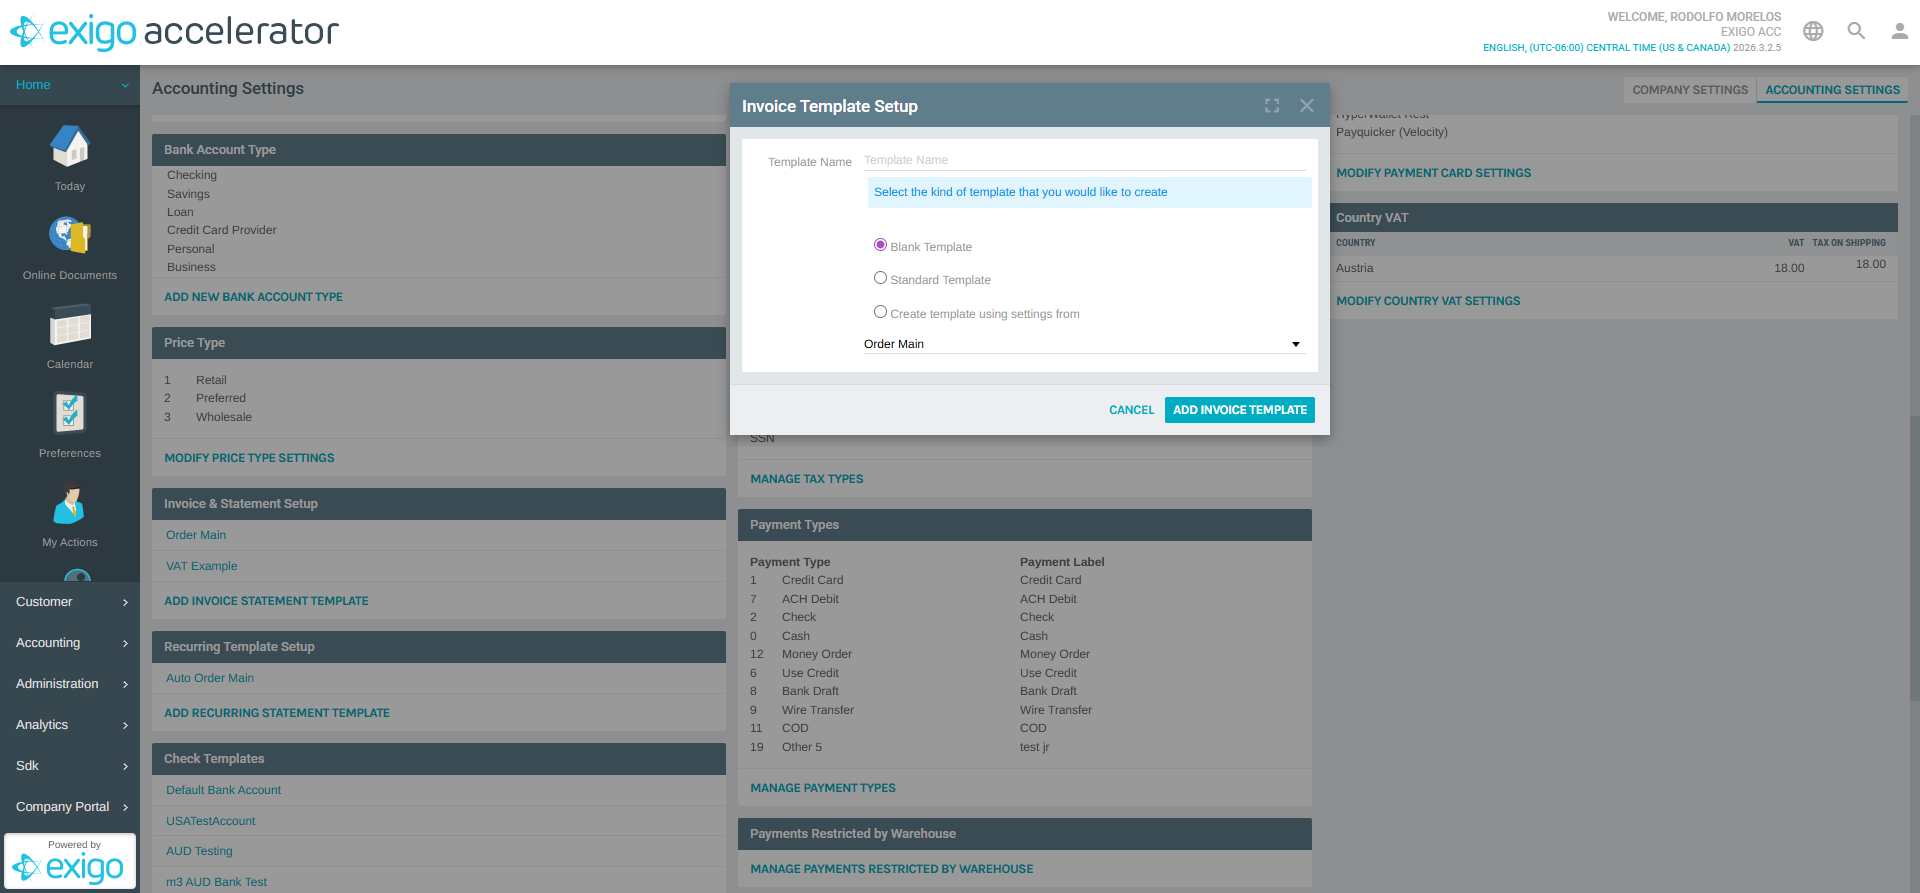Open Online Documents globe icon
This screenshot has height=893, width=1920.
point(70,236)
